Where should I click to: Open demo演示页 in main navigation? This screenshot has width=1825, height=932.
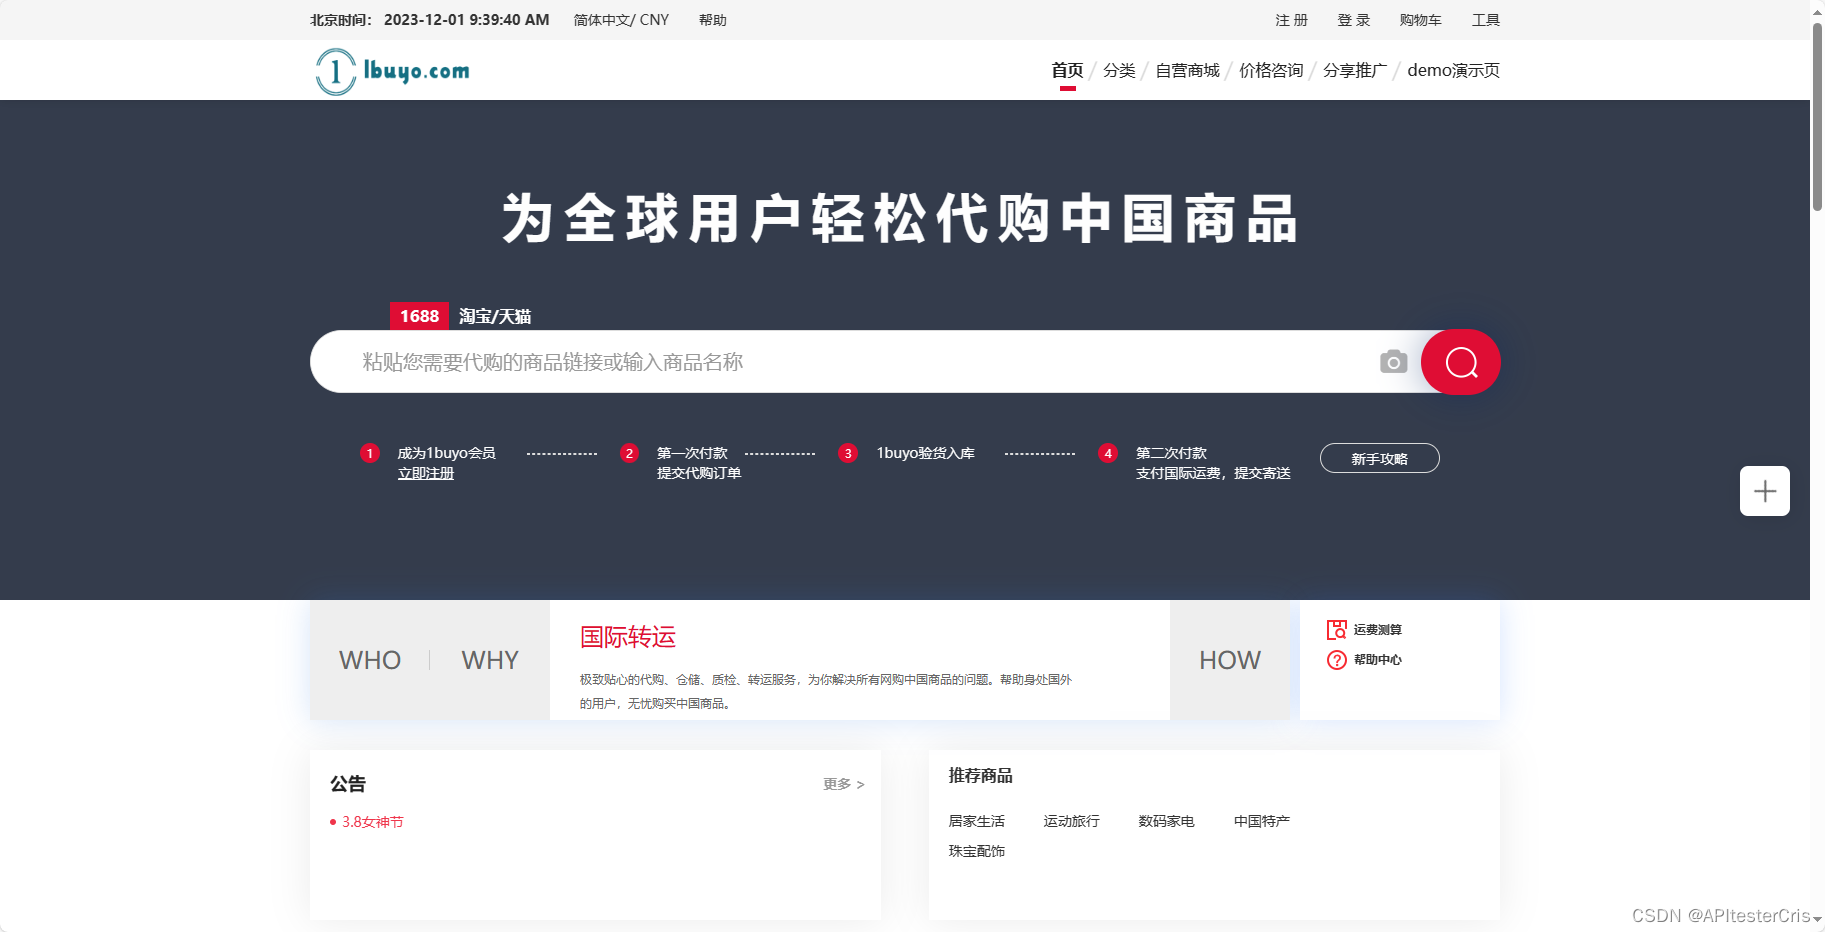1453,70
